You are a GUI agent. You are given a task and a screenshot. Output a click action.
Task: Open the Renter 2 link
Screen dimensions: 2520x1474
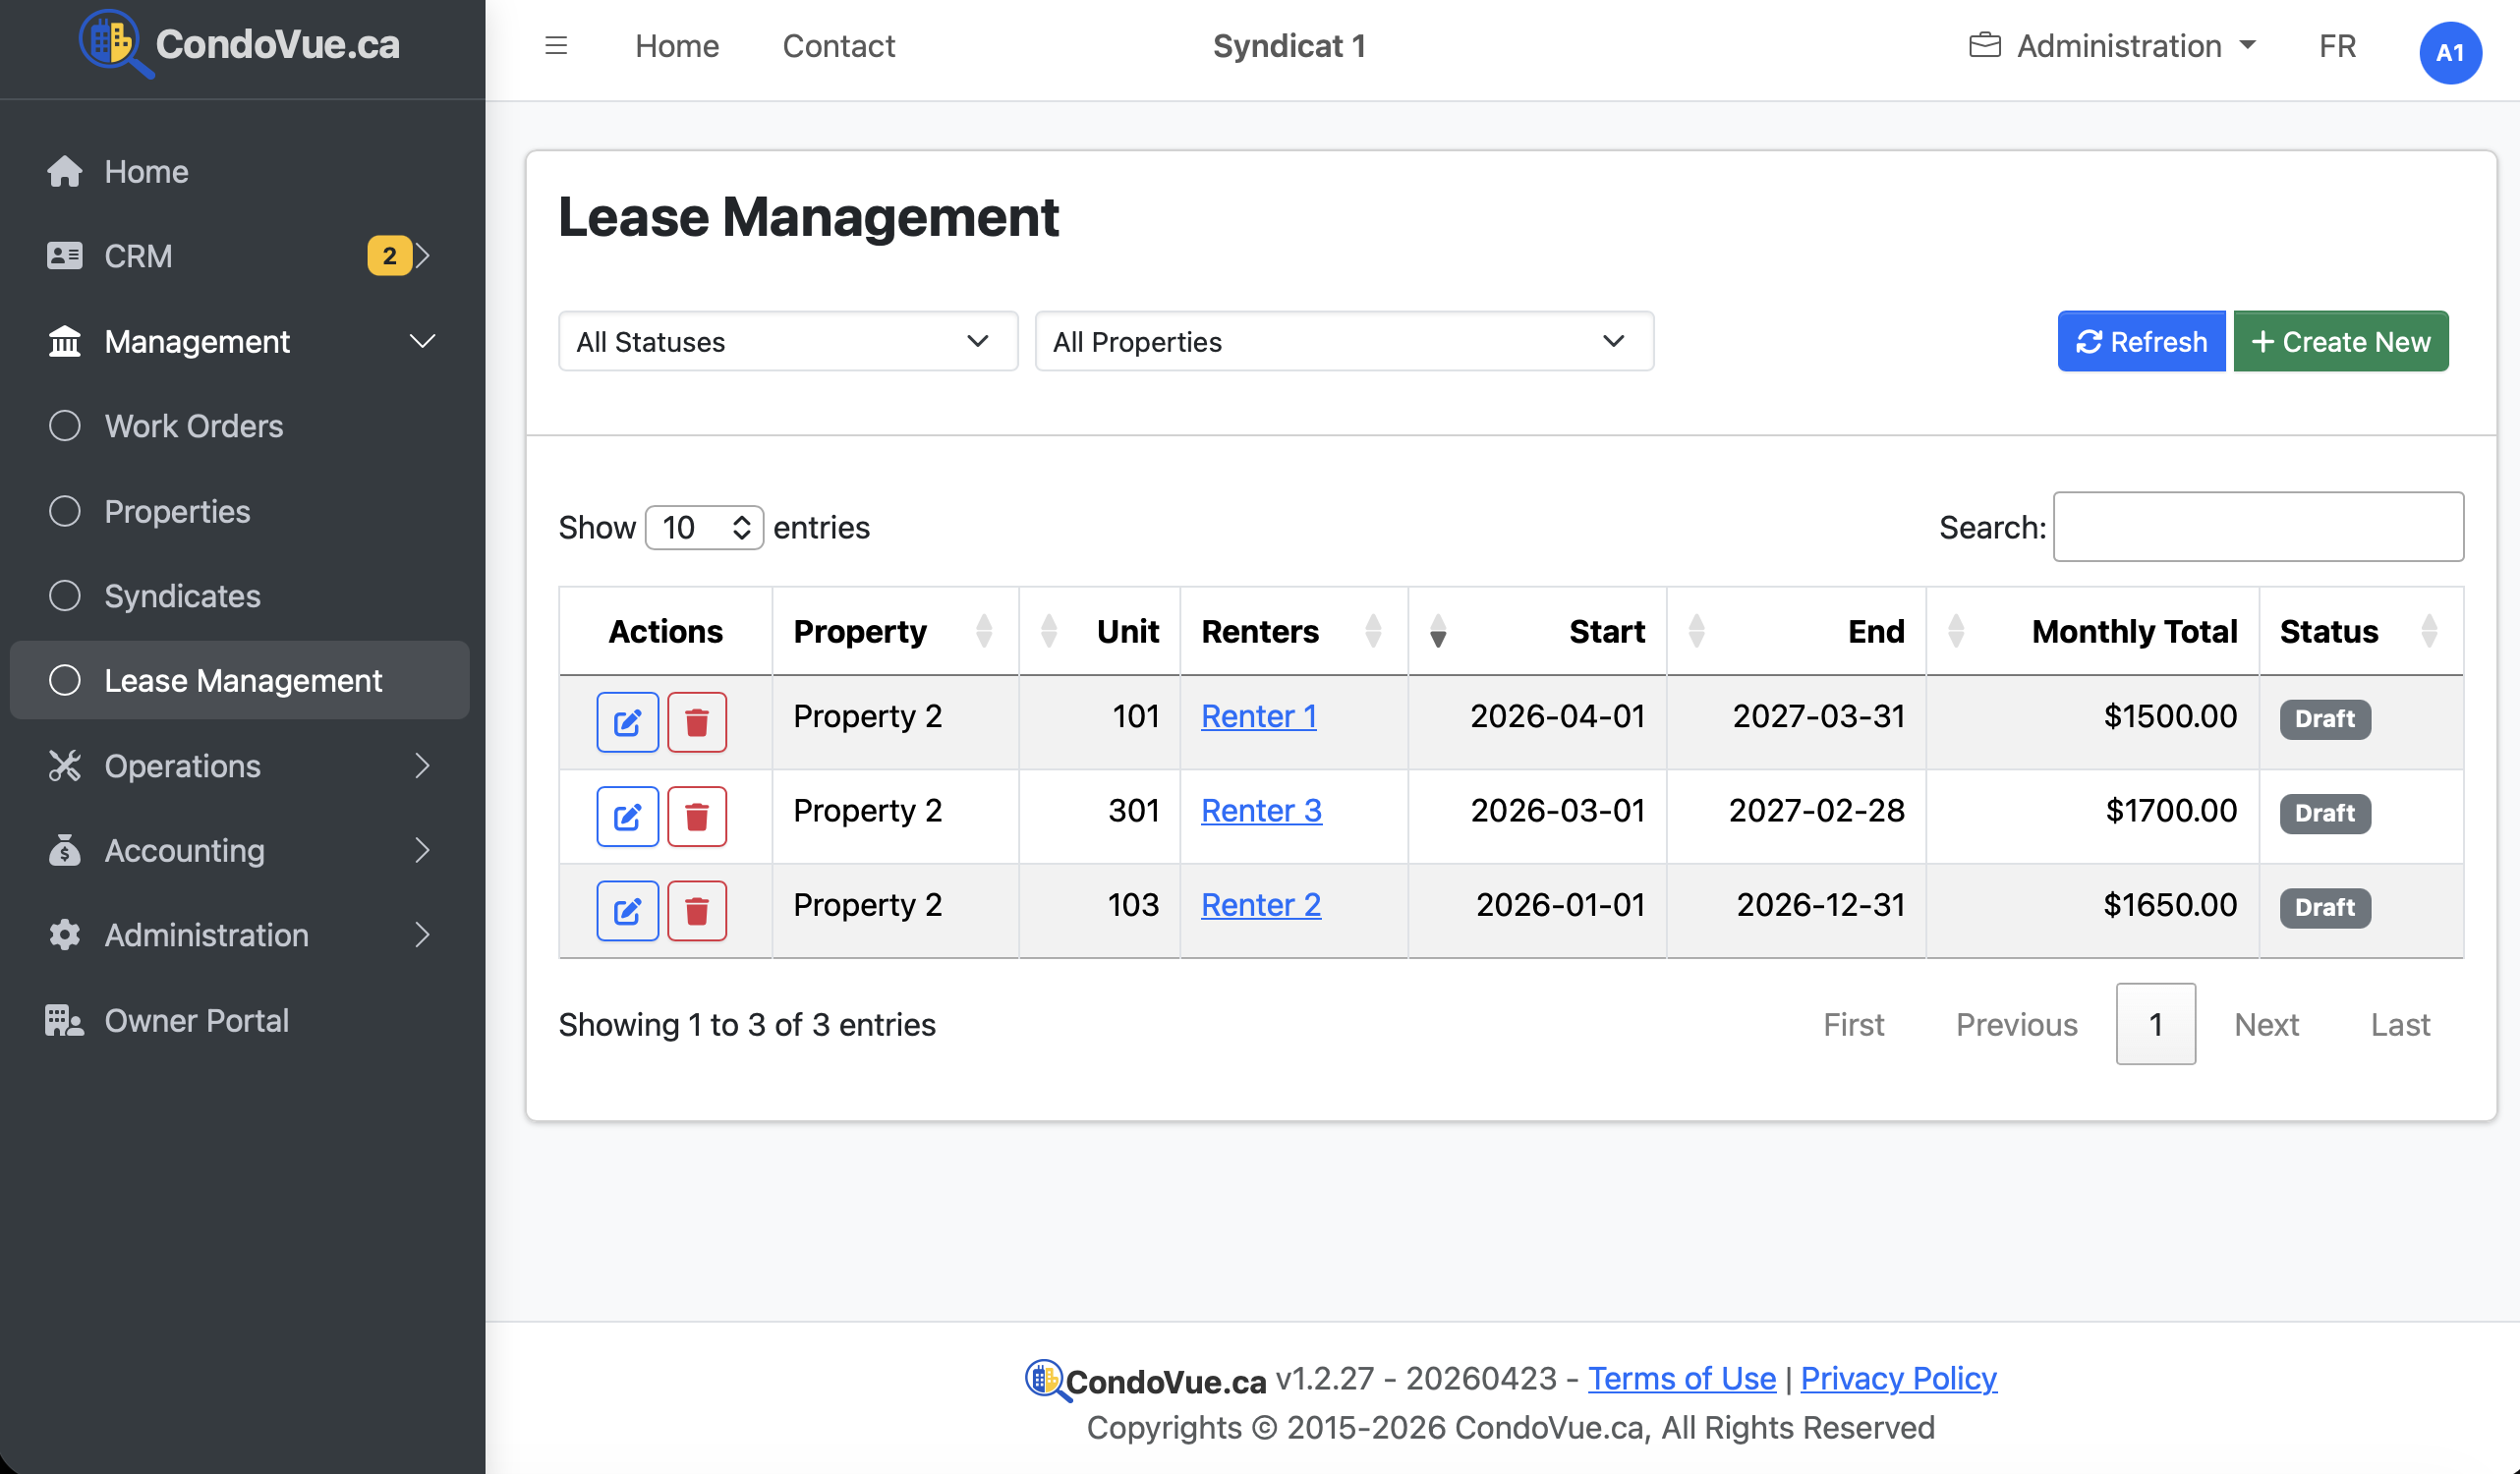1261,904
